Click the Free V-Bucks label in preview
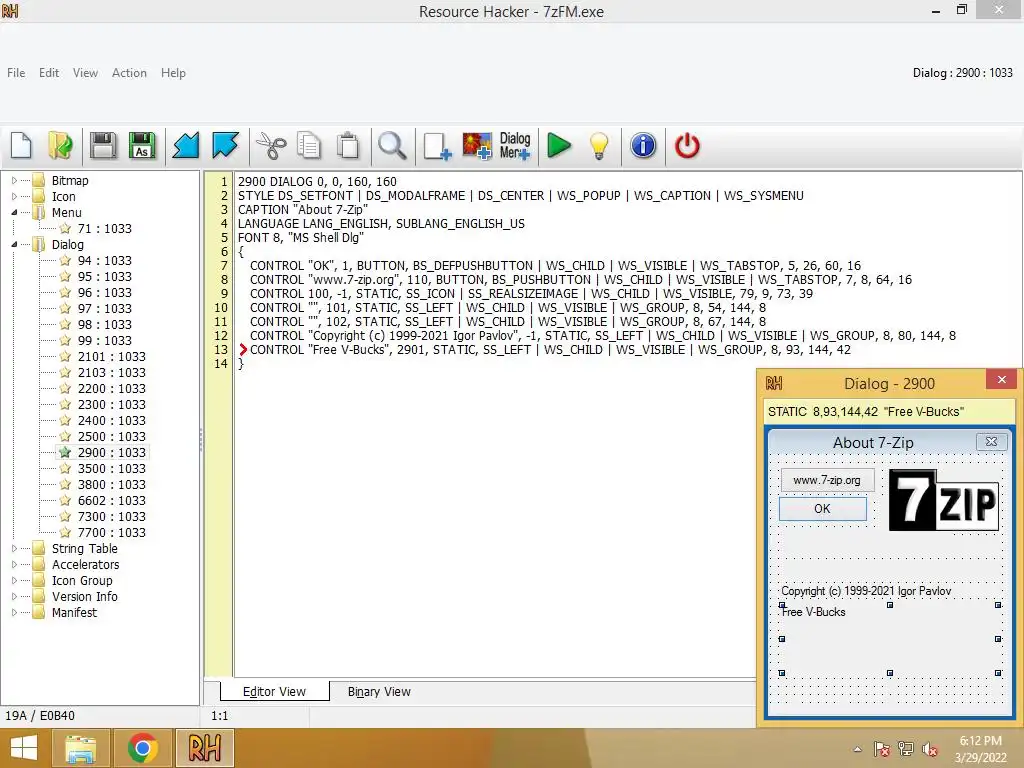1024x768 pixels. [813, 612]
